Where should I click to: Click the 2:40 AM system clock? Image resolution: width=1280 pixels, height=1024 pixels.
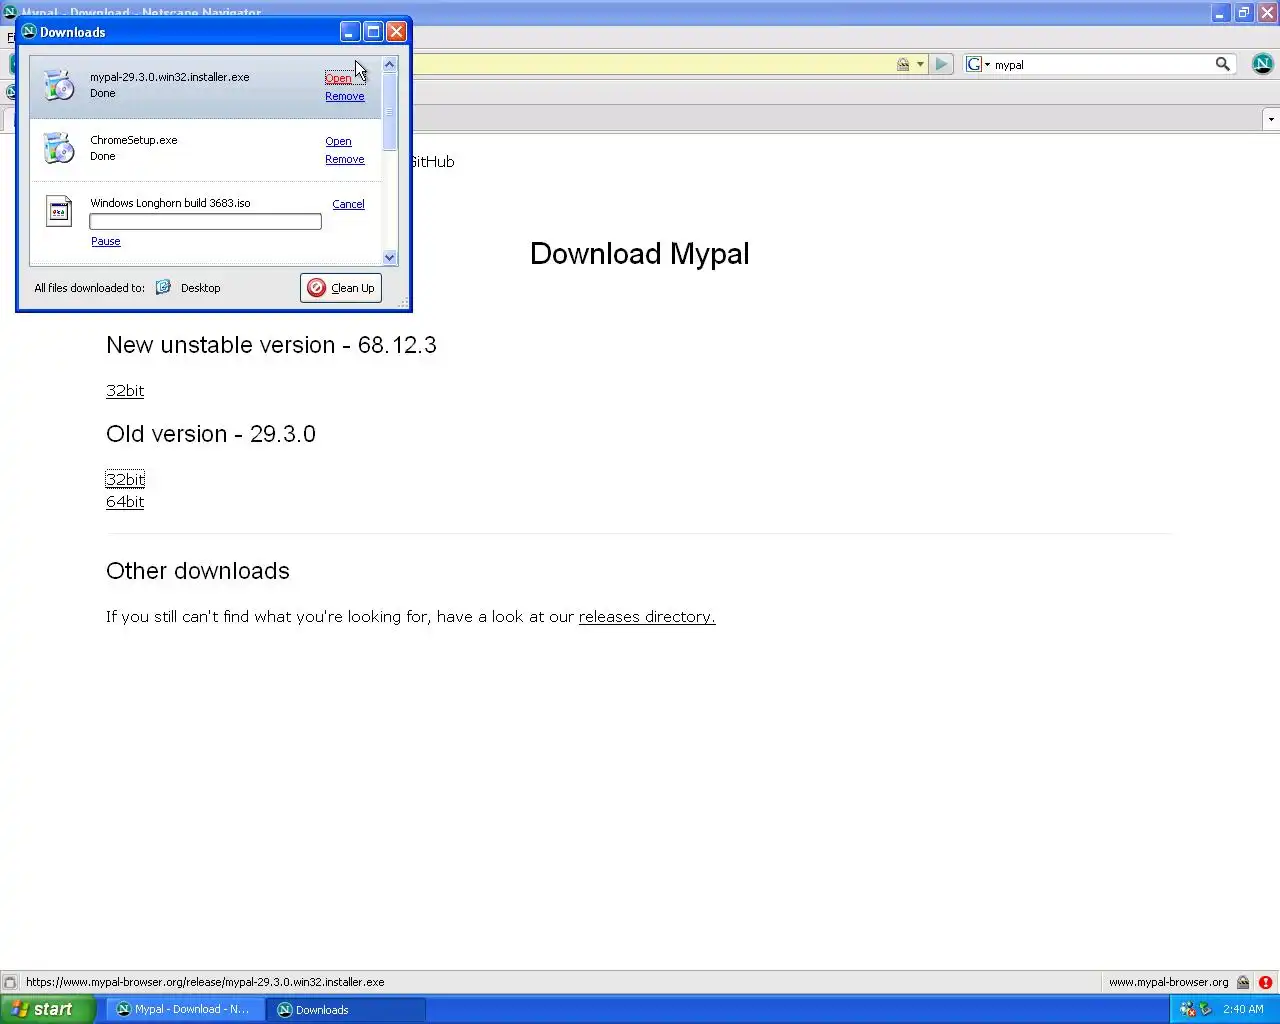click(x=1243, y=1009)
